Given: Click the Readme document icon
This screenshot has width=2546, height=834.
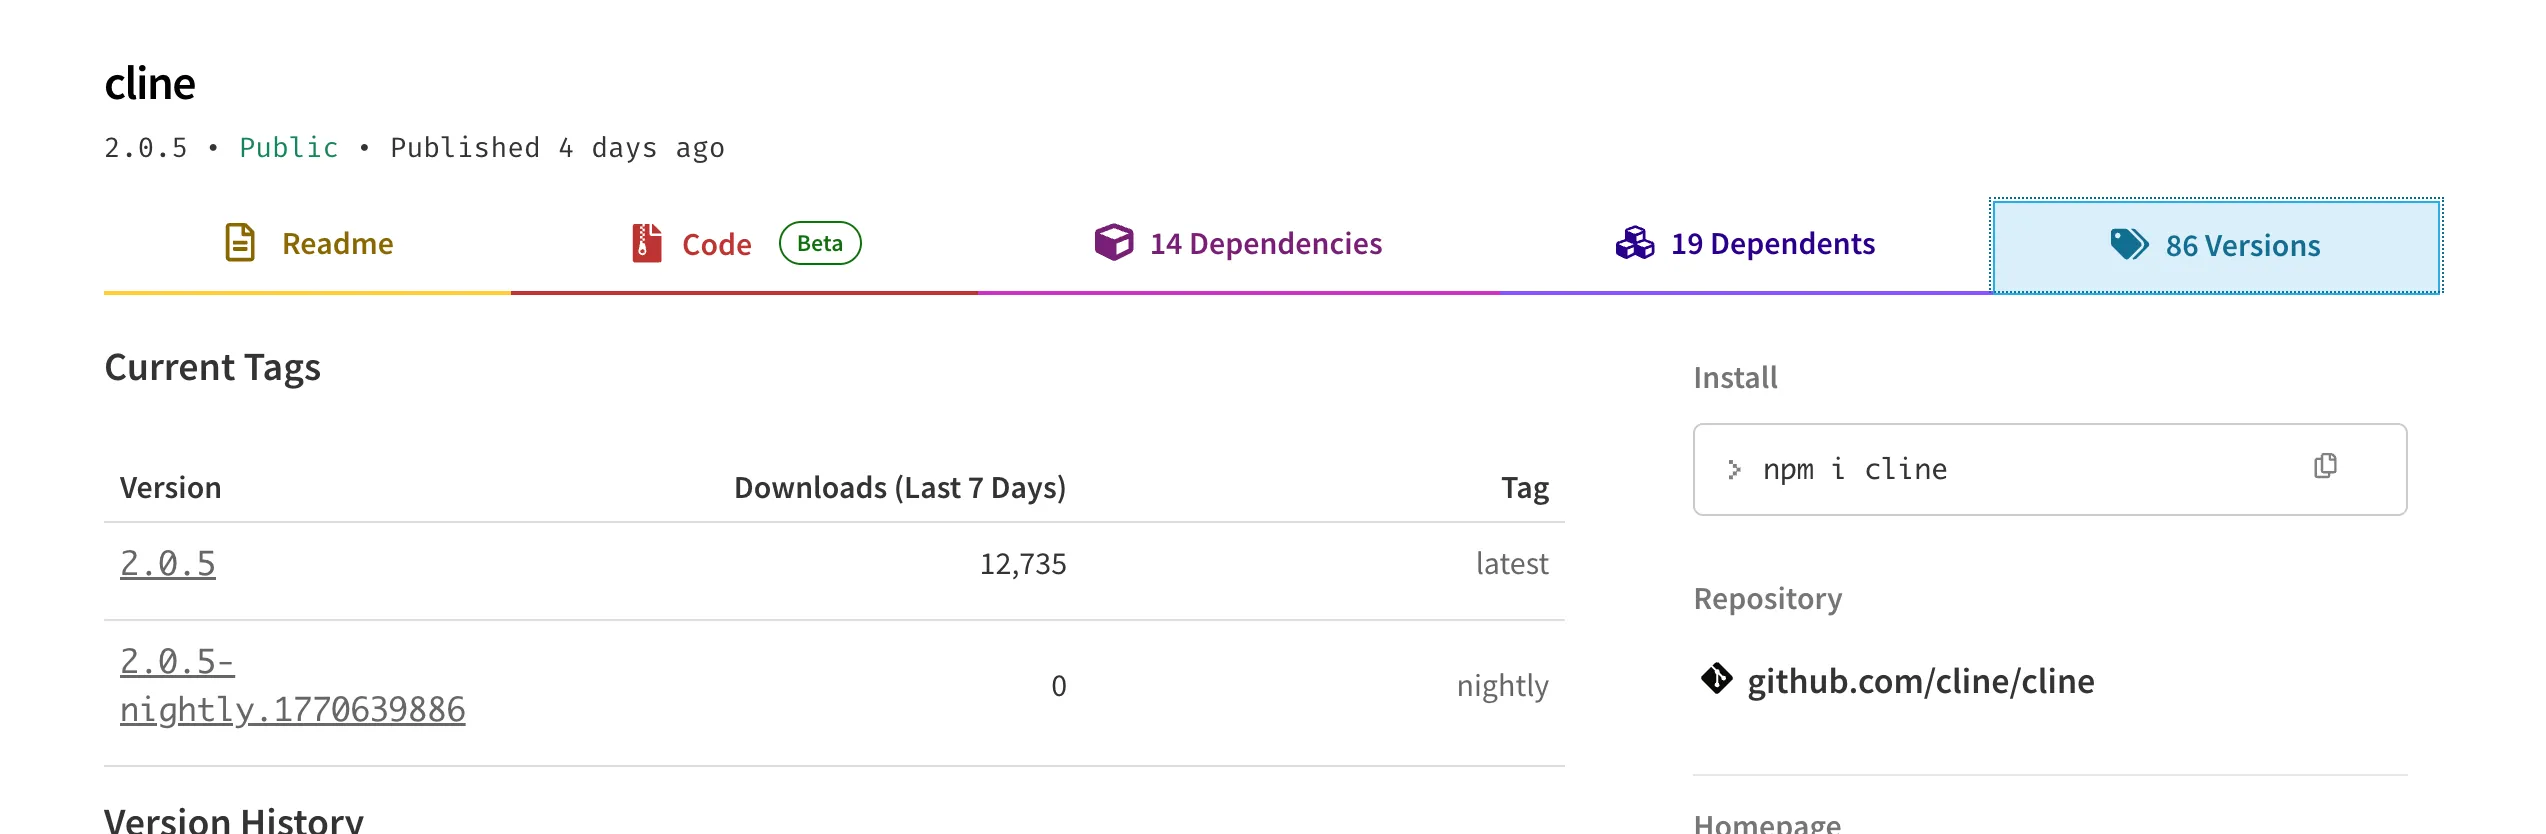Looking at the screenshot, I should tap(238, 243).
